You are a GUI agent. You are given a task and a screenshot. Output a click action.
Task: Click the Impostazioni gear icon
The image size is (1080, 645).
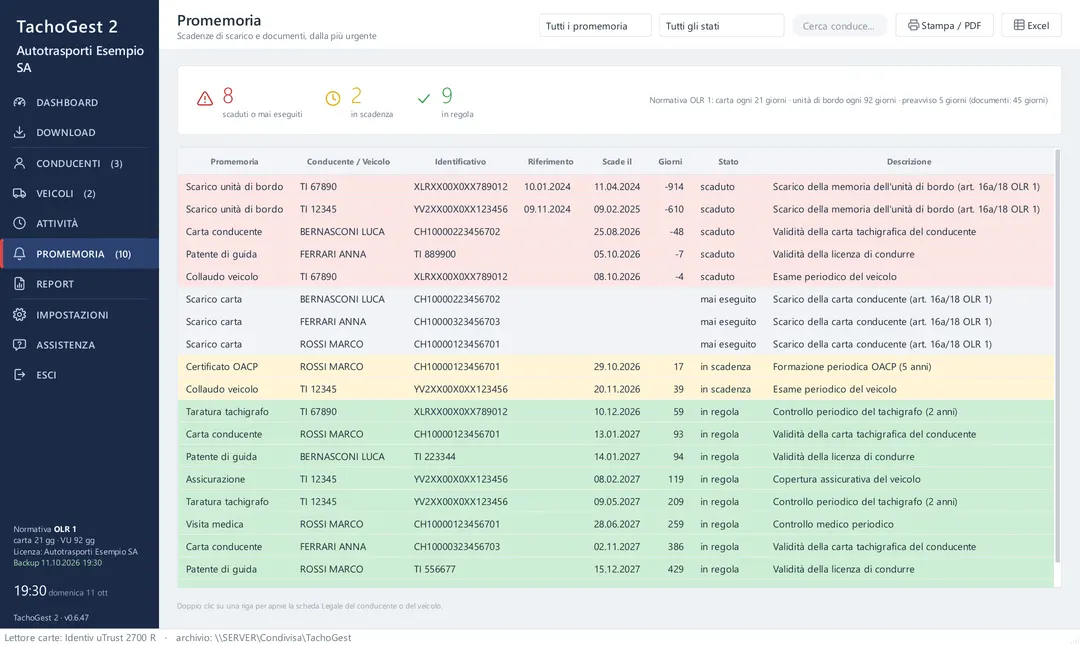(x=19, y=315)
